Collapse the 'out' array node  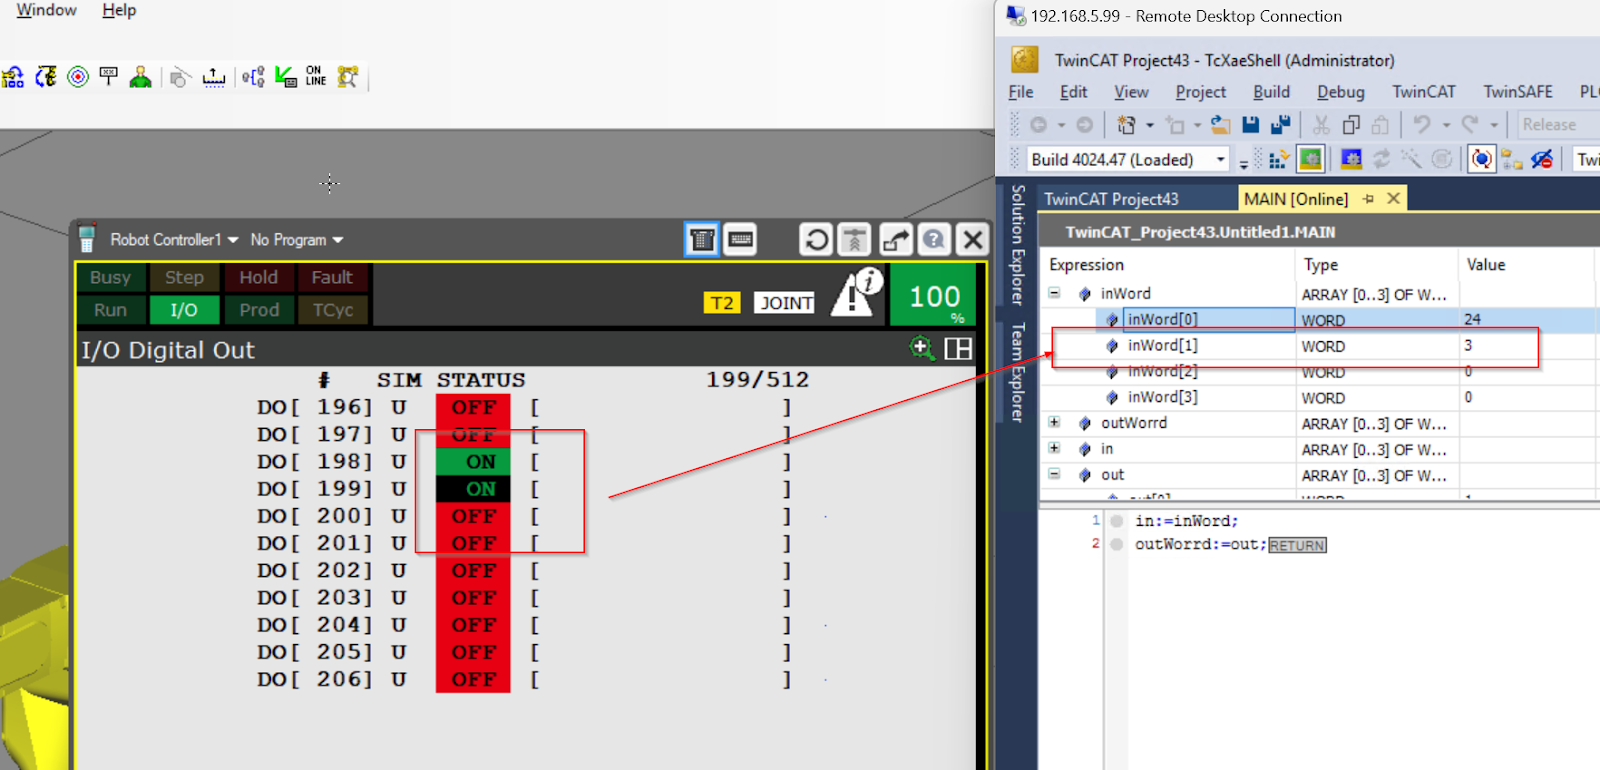(x=1054, y=475)
